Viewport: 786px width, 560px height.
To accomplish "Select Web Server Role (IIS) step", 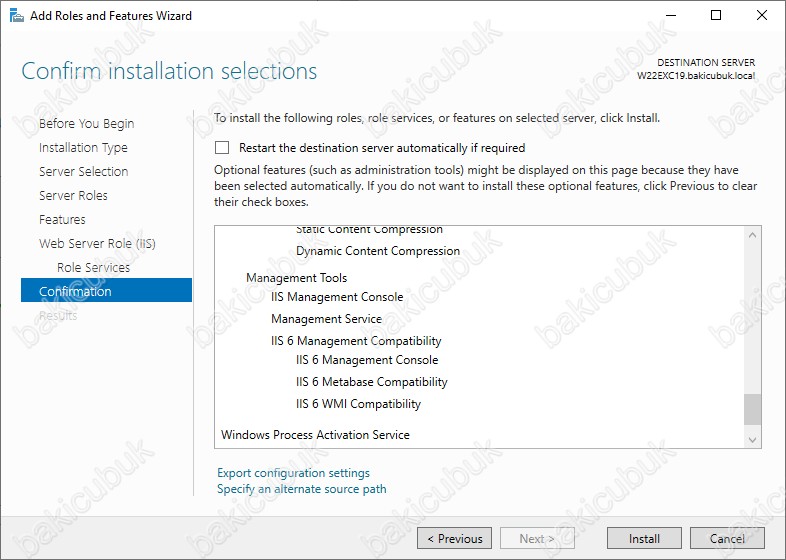I will pyautogui.click(x=97, y=244).
